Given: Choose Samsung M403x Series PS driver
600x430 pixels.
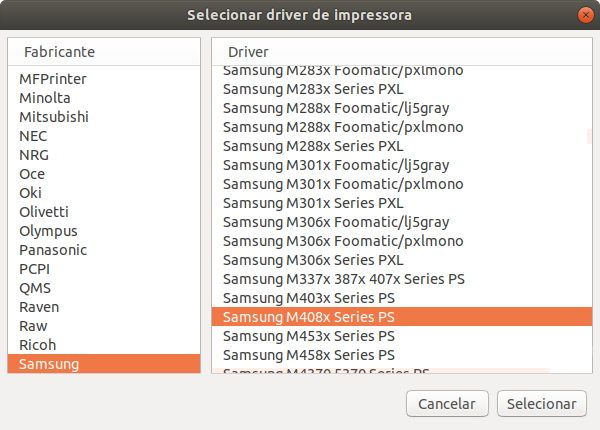Looking at the screenshot, I should pos(309,298).
